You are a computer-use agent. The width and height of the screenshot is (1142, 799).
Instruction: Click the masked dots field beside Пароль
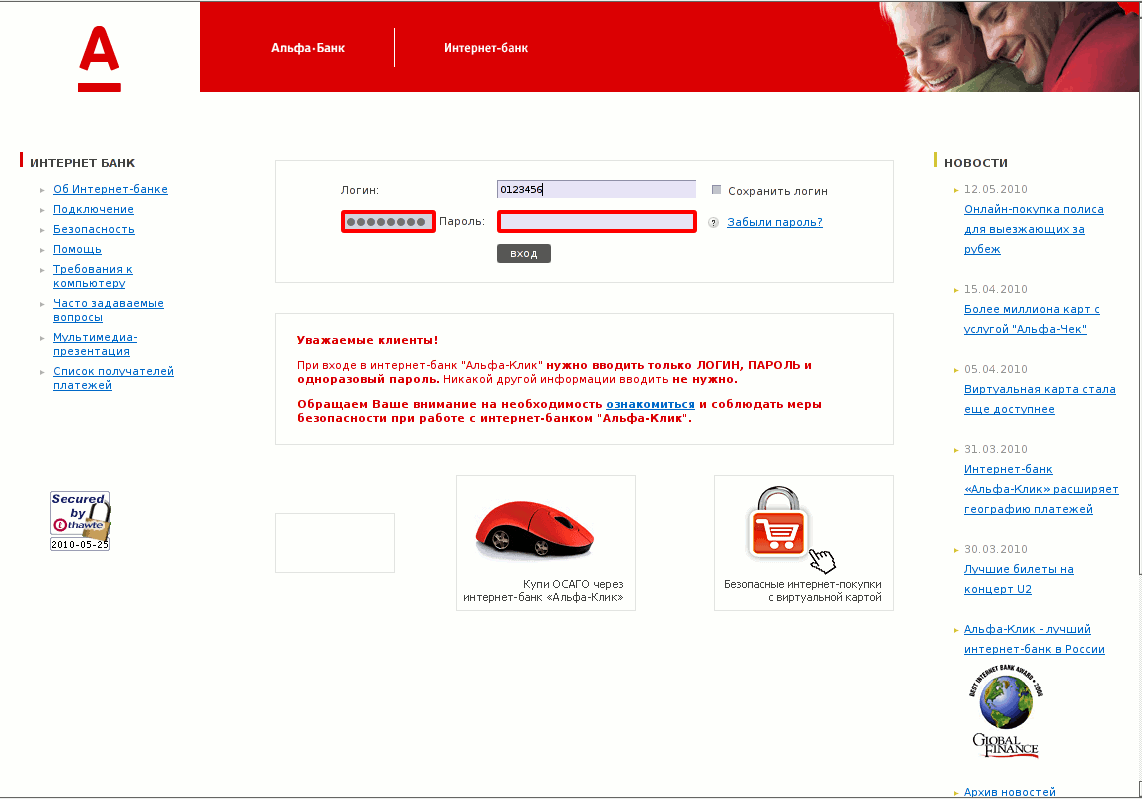pyautogui.click(x=388, y=221)
